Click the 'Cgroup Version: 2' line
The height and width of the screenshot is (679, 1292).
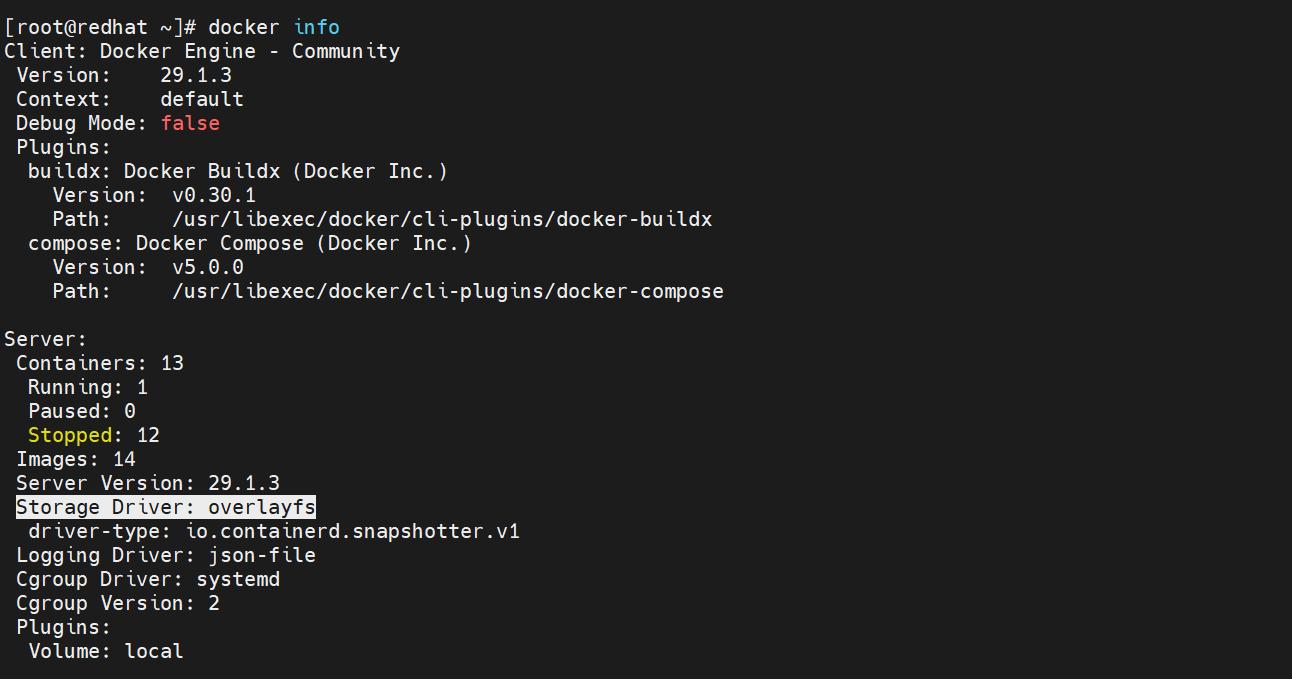coord(117,603)
